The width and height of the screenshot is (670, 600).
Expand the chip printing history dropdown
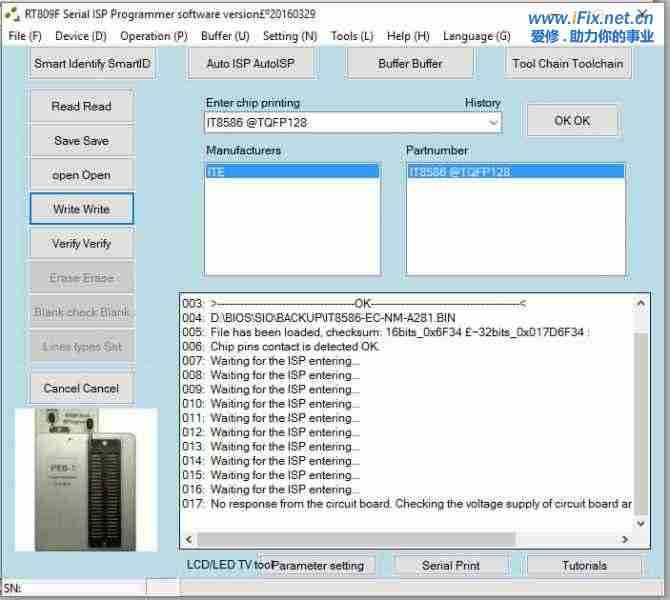tap(493, 123)
